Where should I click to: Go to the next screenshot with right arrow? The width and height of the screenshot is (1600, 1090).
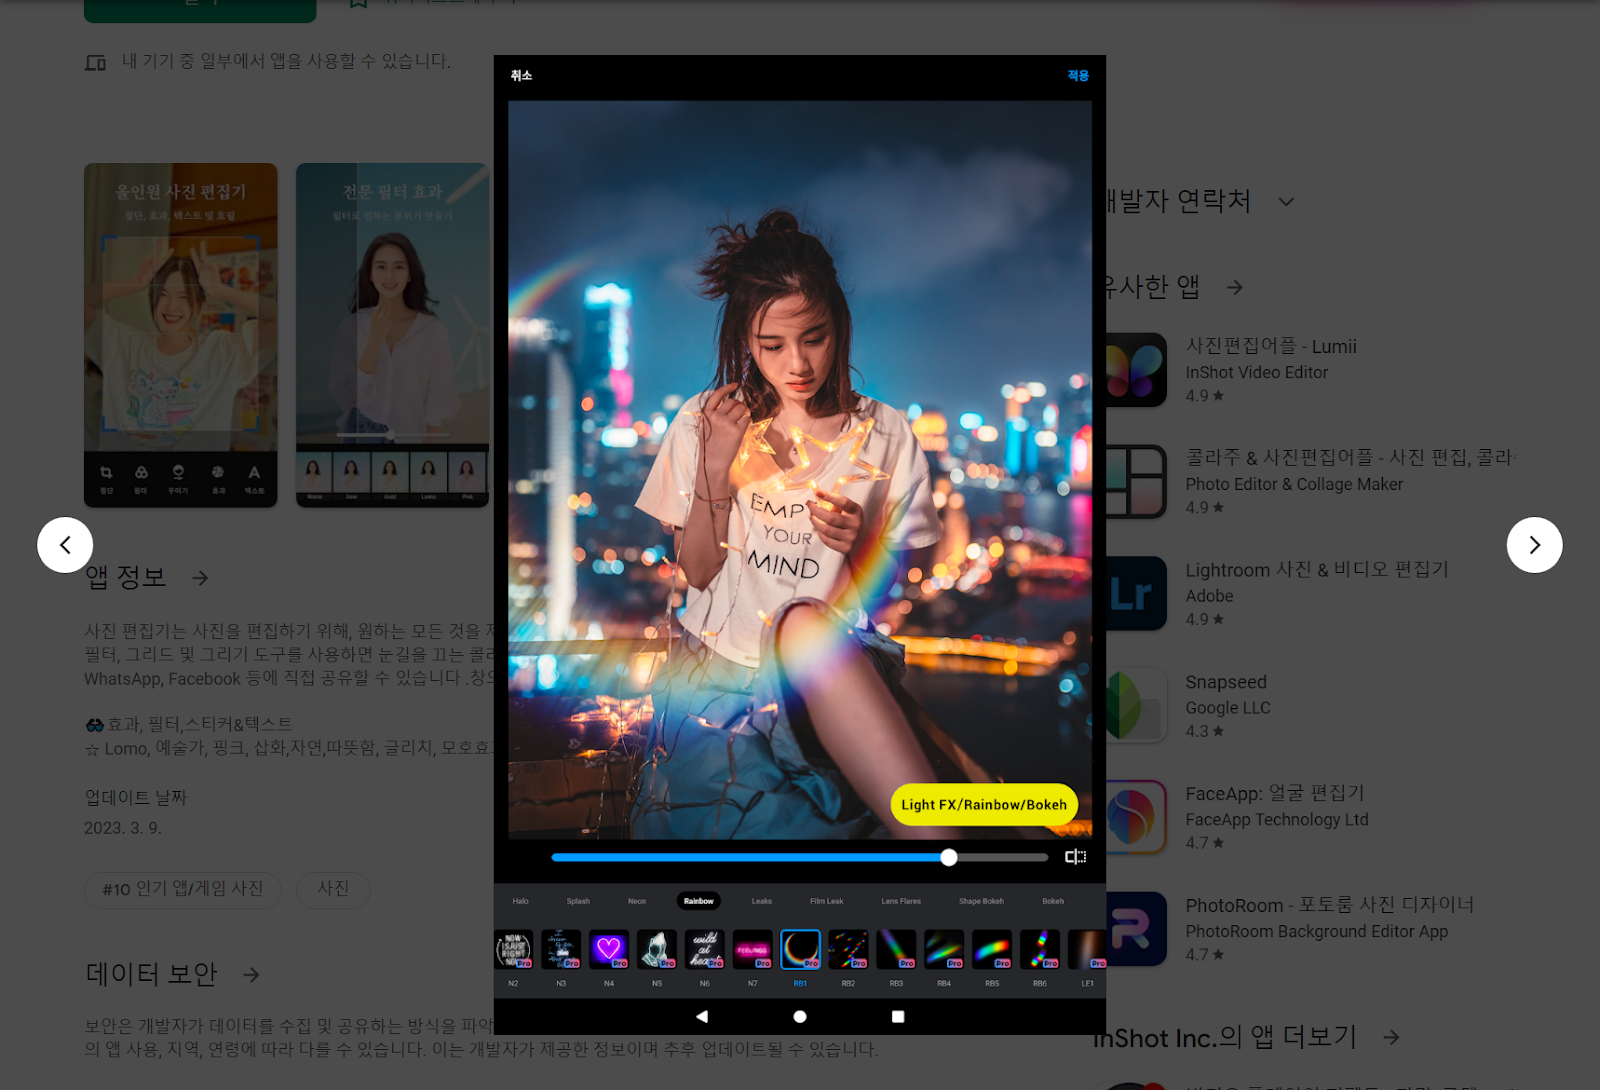click(1534, 545)
